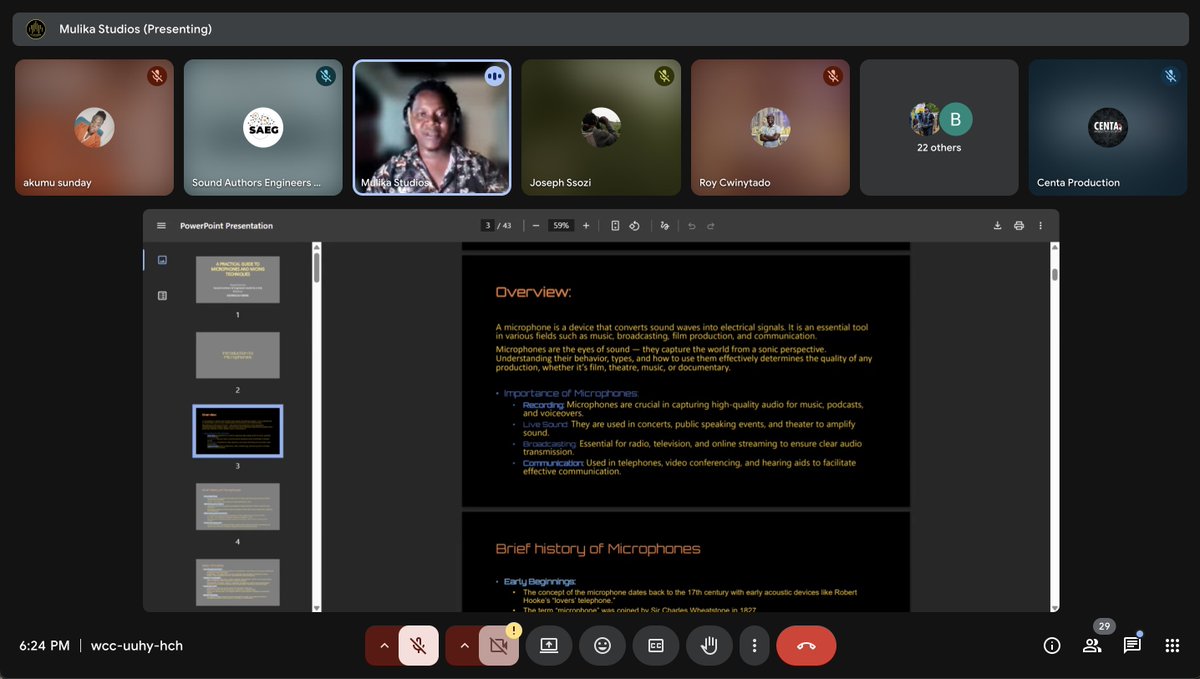The height and width of the screenshot is (679, 1200).
Task: Click Mulika Studios presenter logo icon
Action: pyautogui.click(x=36, y=29)
